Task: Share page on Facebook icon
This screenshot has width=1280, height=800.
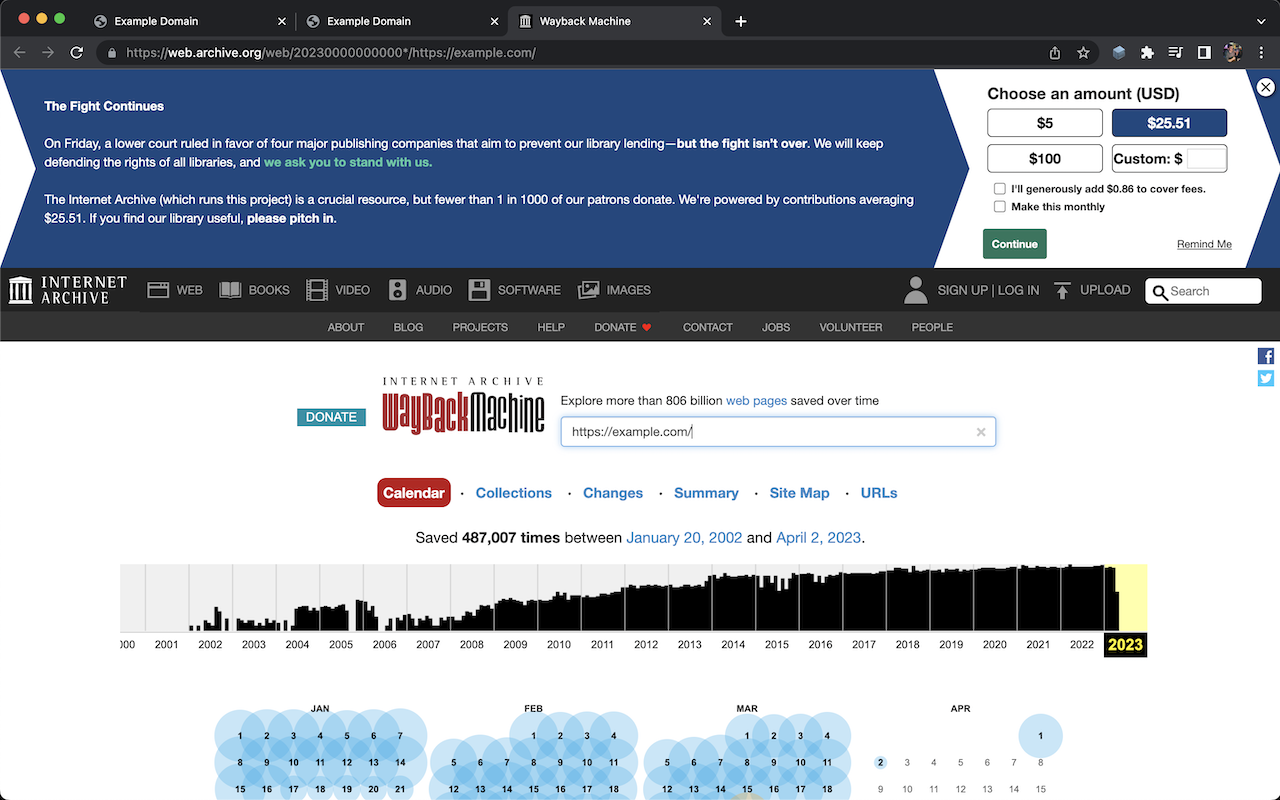Action: tap(1266, 356)
